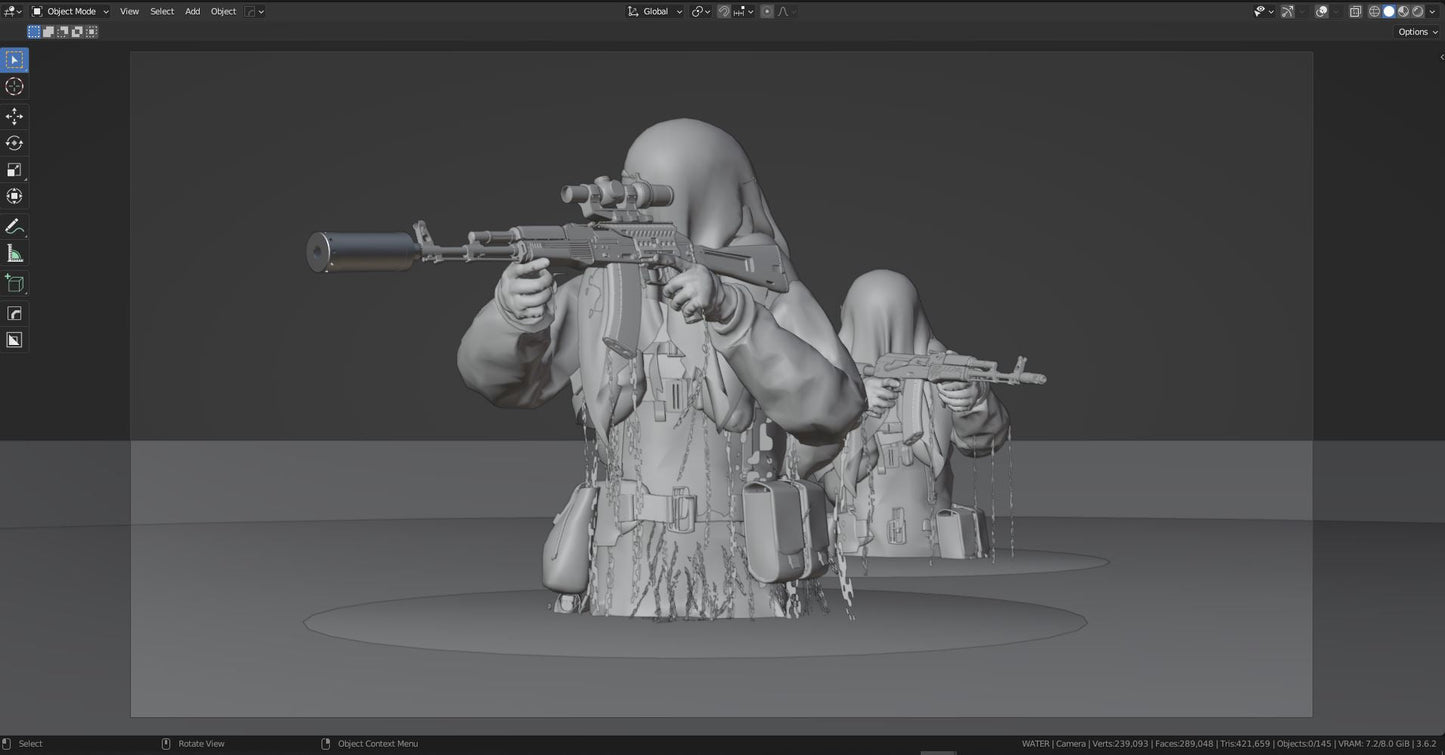Toggle snapping with the magnet icon
1445x755 pixels.
724,11
